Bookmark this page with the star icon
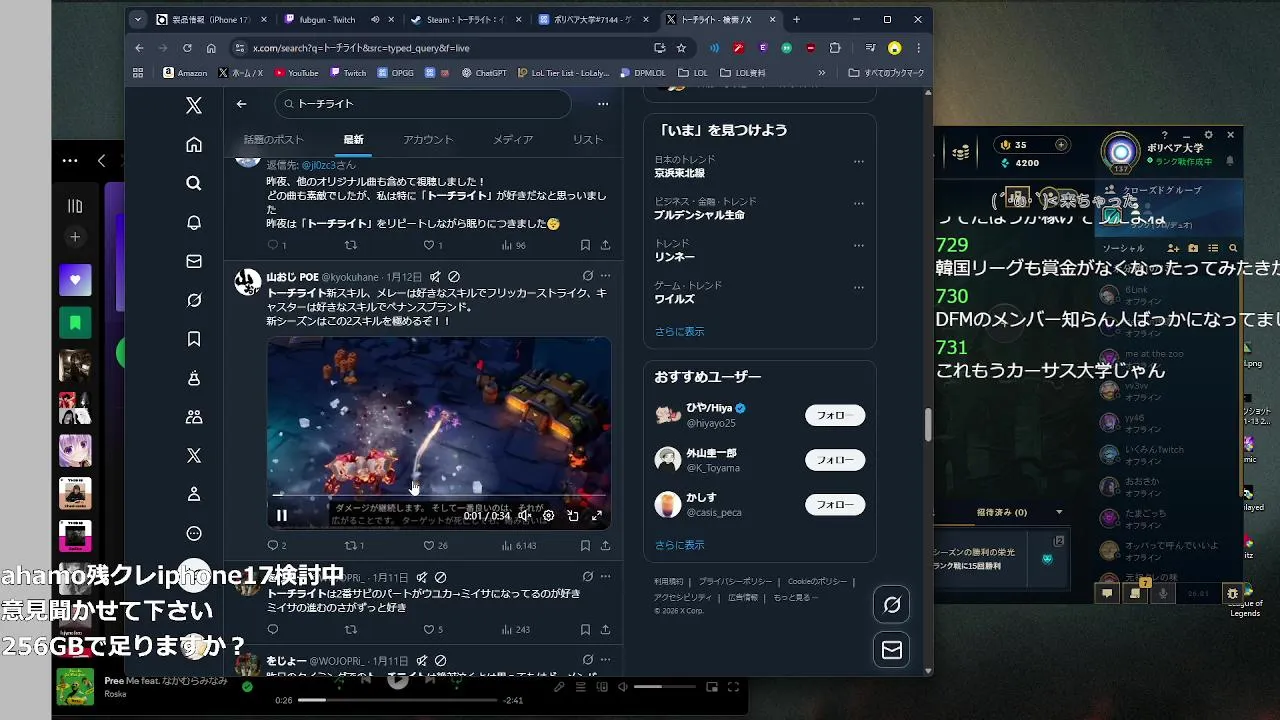Viewport: 1280px width, 720px height. pos(681,47)
